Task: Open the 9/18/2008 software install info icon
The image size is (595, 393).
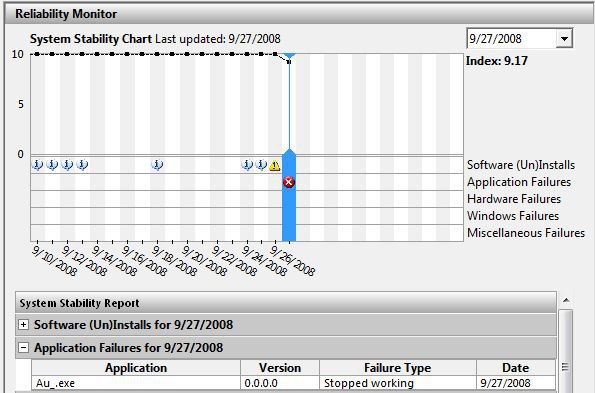Action: point(157,165)
